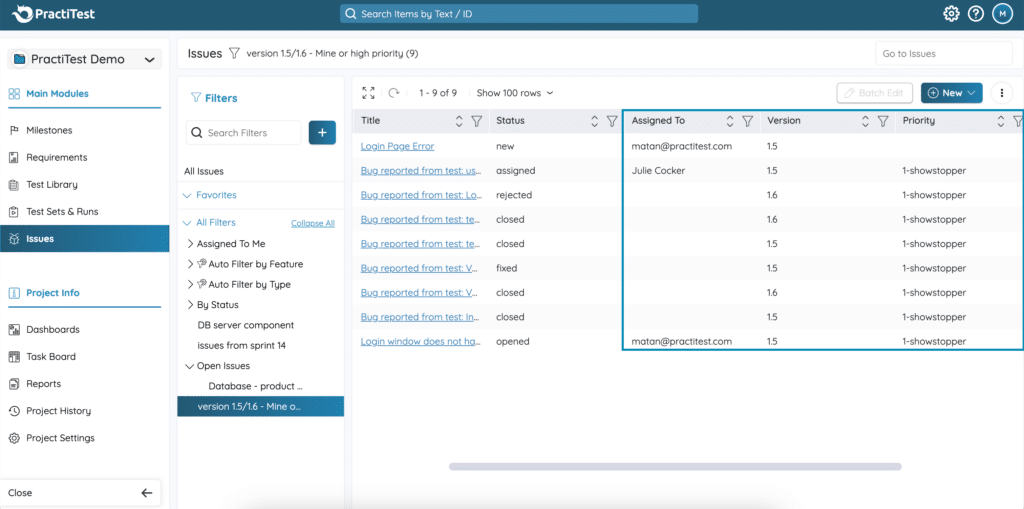
Task: Expand the By Status filter group
Action: point(190,305)
